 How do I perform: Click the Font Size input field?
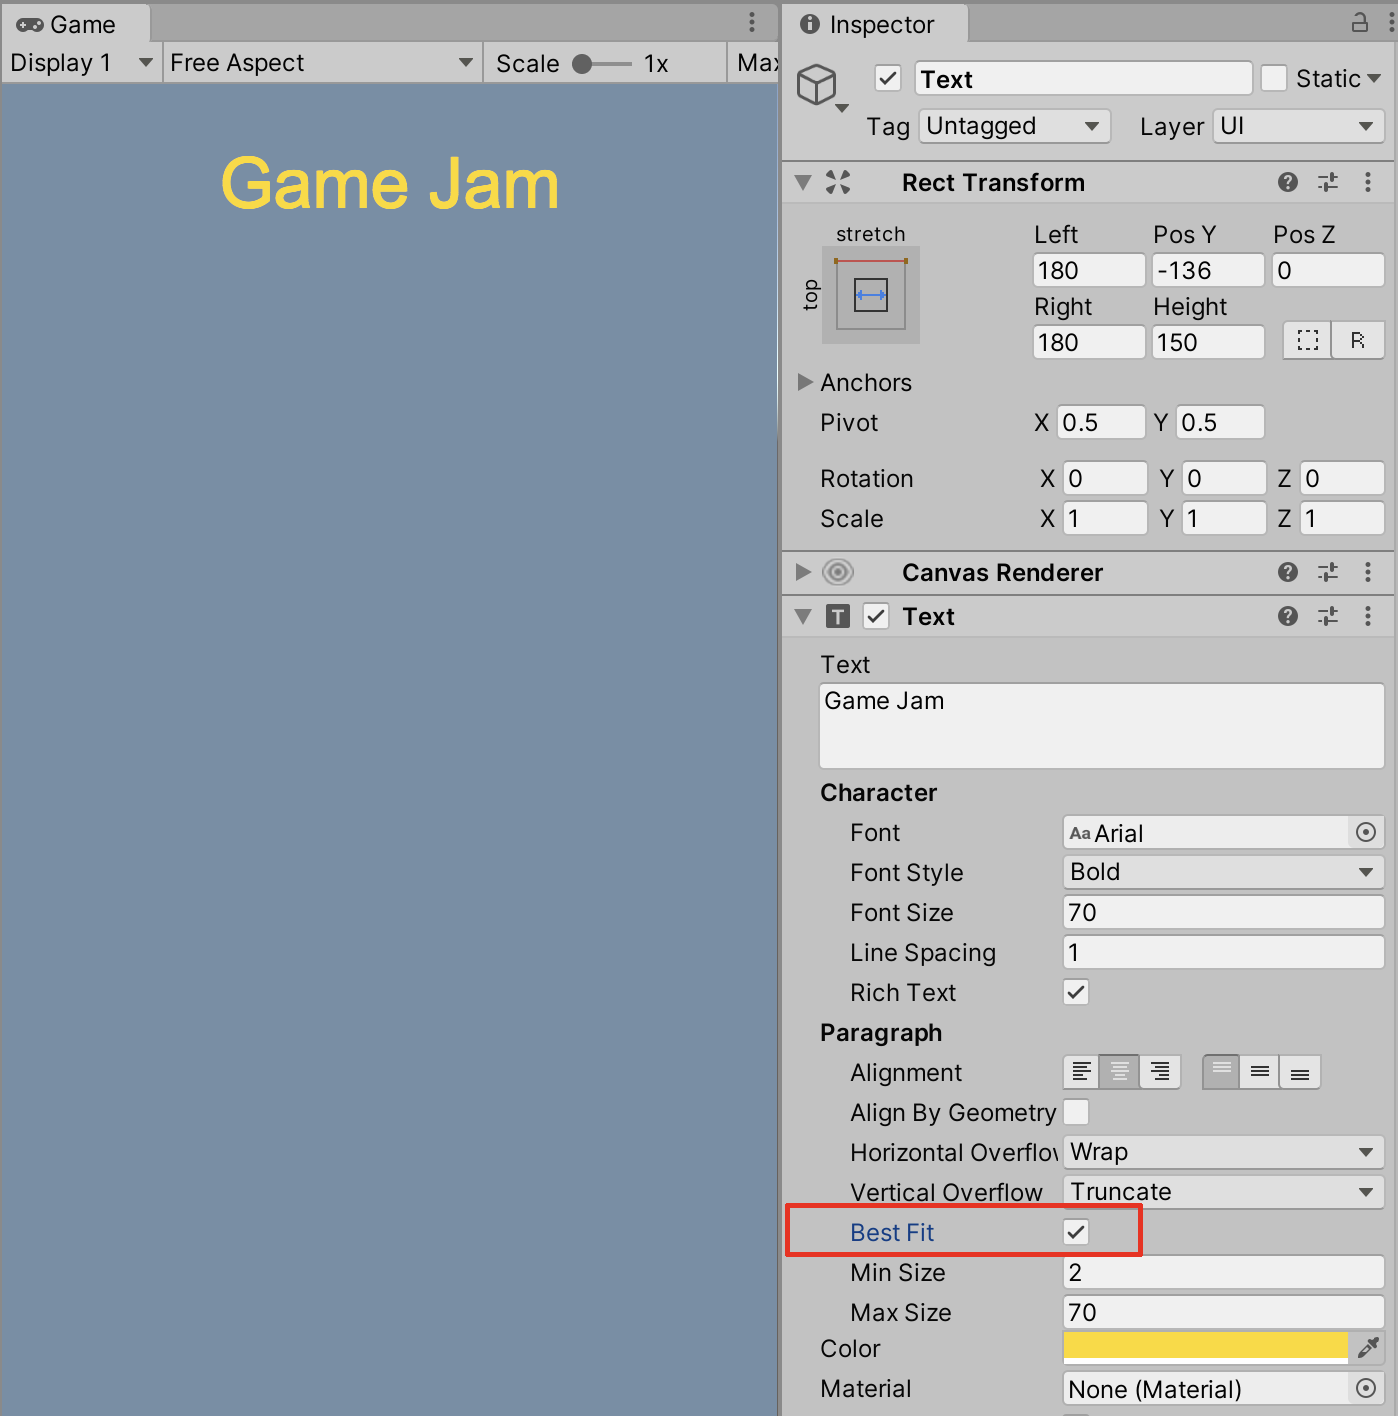1222,912
